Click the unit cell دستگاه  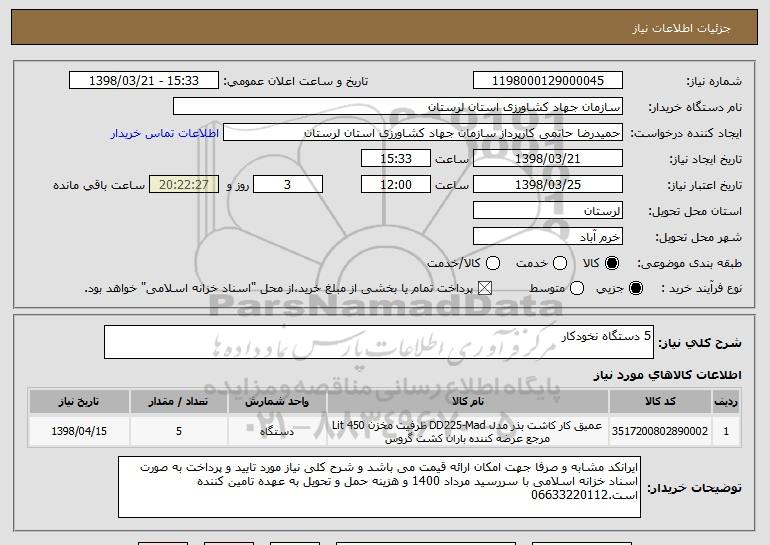[277, 431]
